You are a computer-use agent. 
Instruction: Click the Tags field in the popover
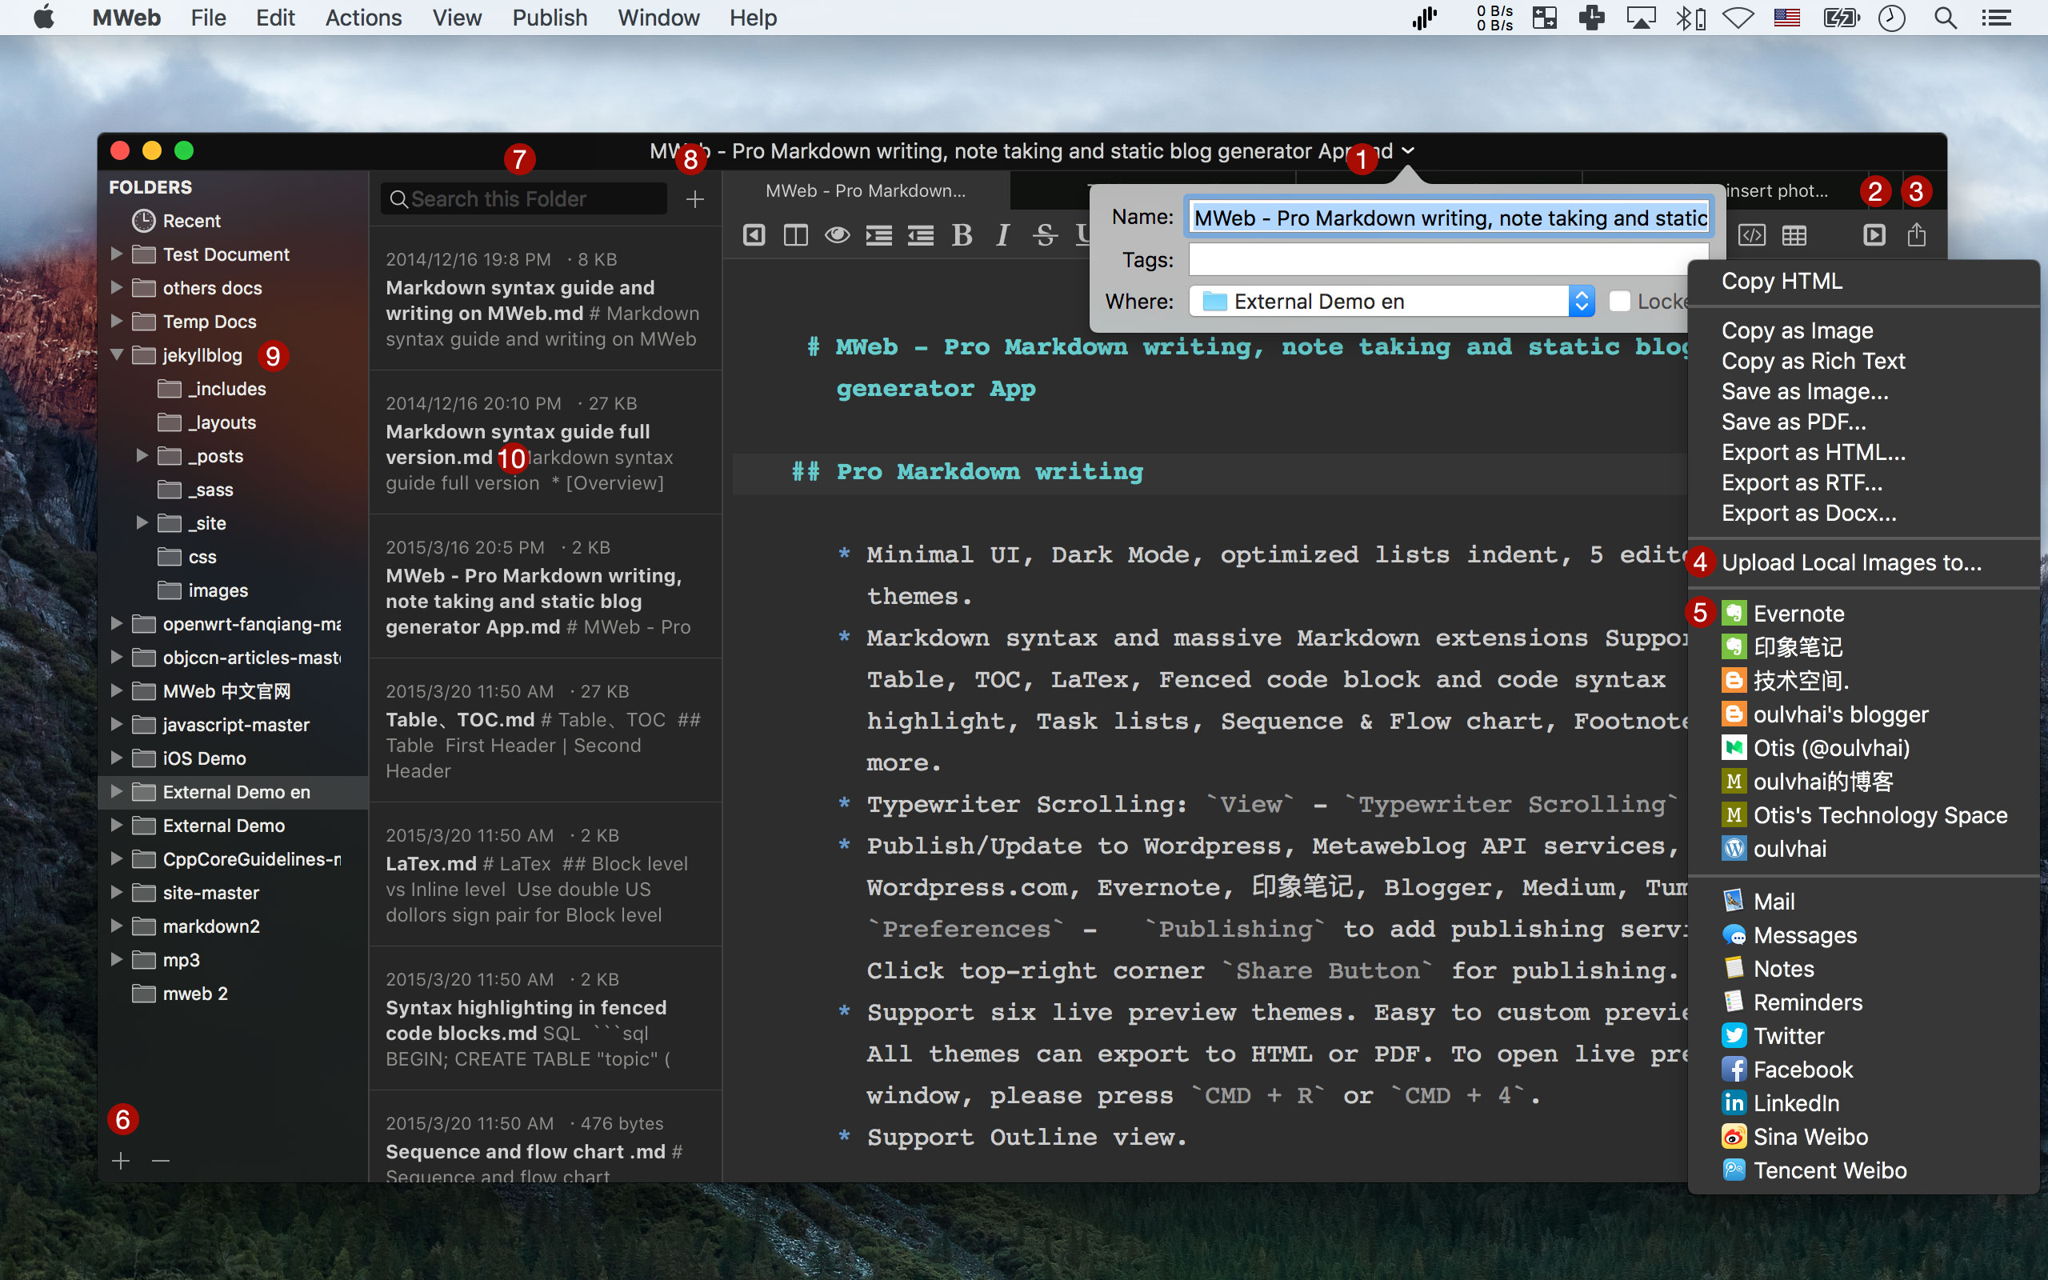[x=1449, y=260]
